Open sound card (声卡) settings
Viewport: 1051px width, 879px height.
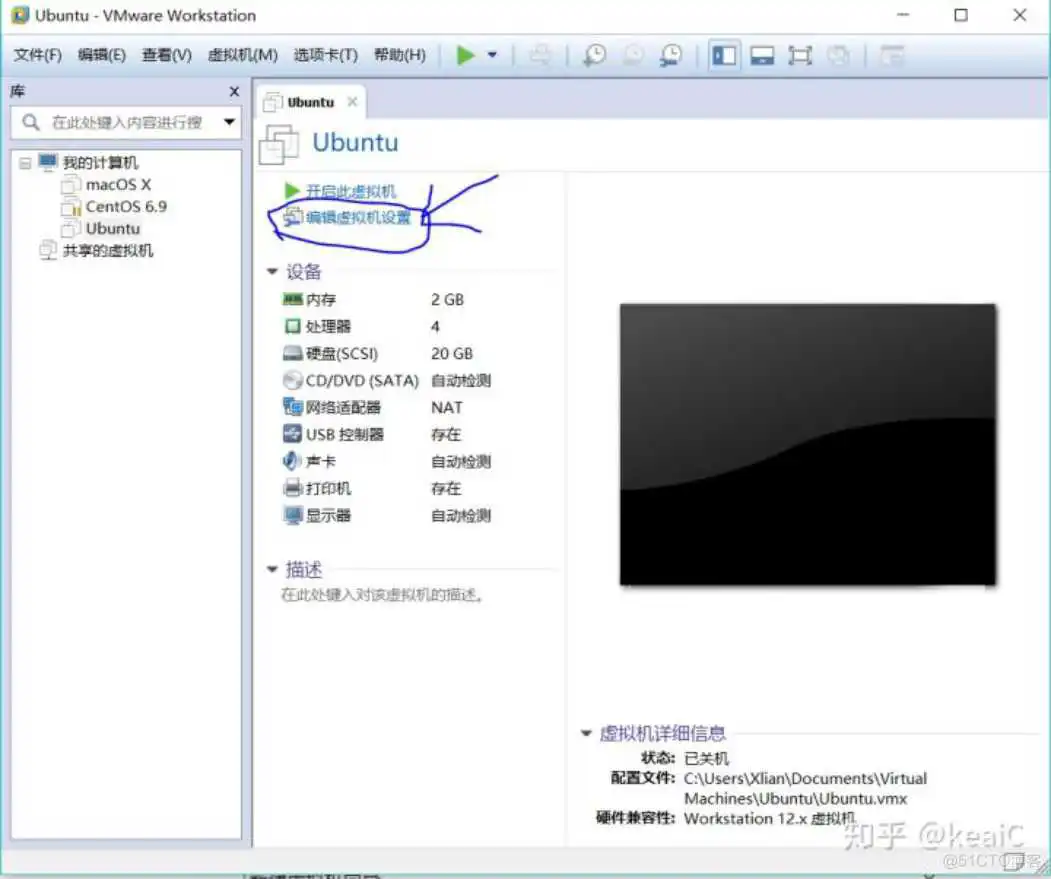coord(322,461)
